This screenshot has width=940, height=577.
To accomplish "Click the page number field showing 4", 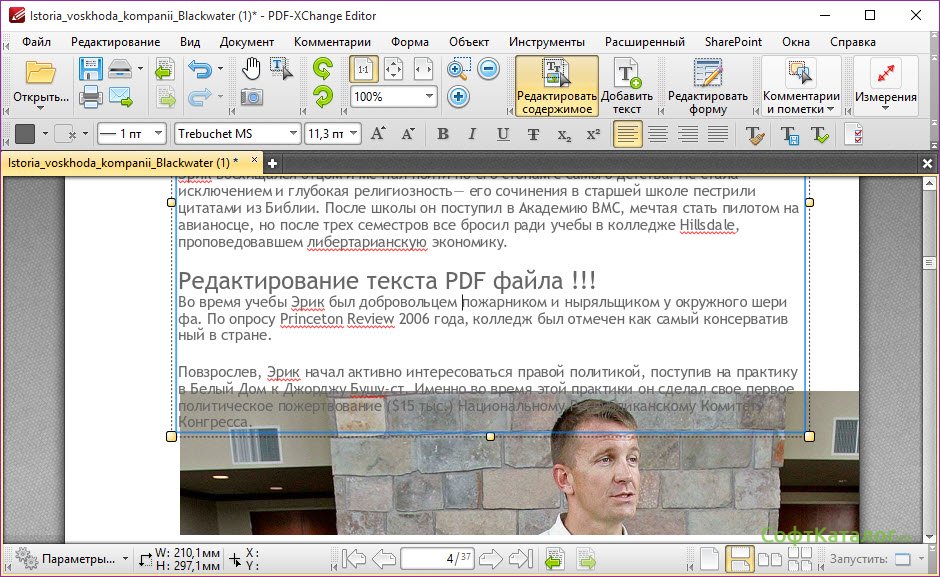I will tap(439, 559).
